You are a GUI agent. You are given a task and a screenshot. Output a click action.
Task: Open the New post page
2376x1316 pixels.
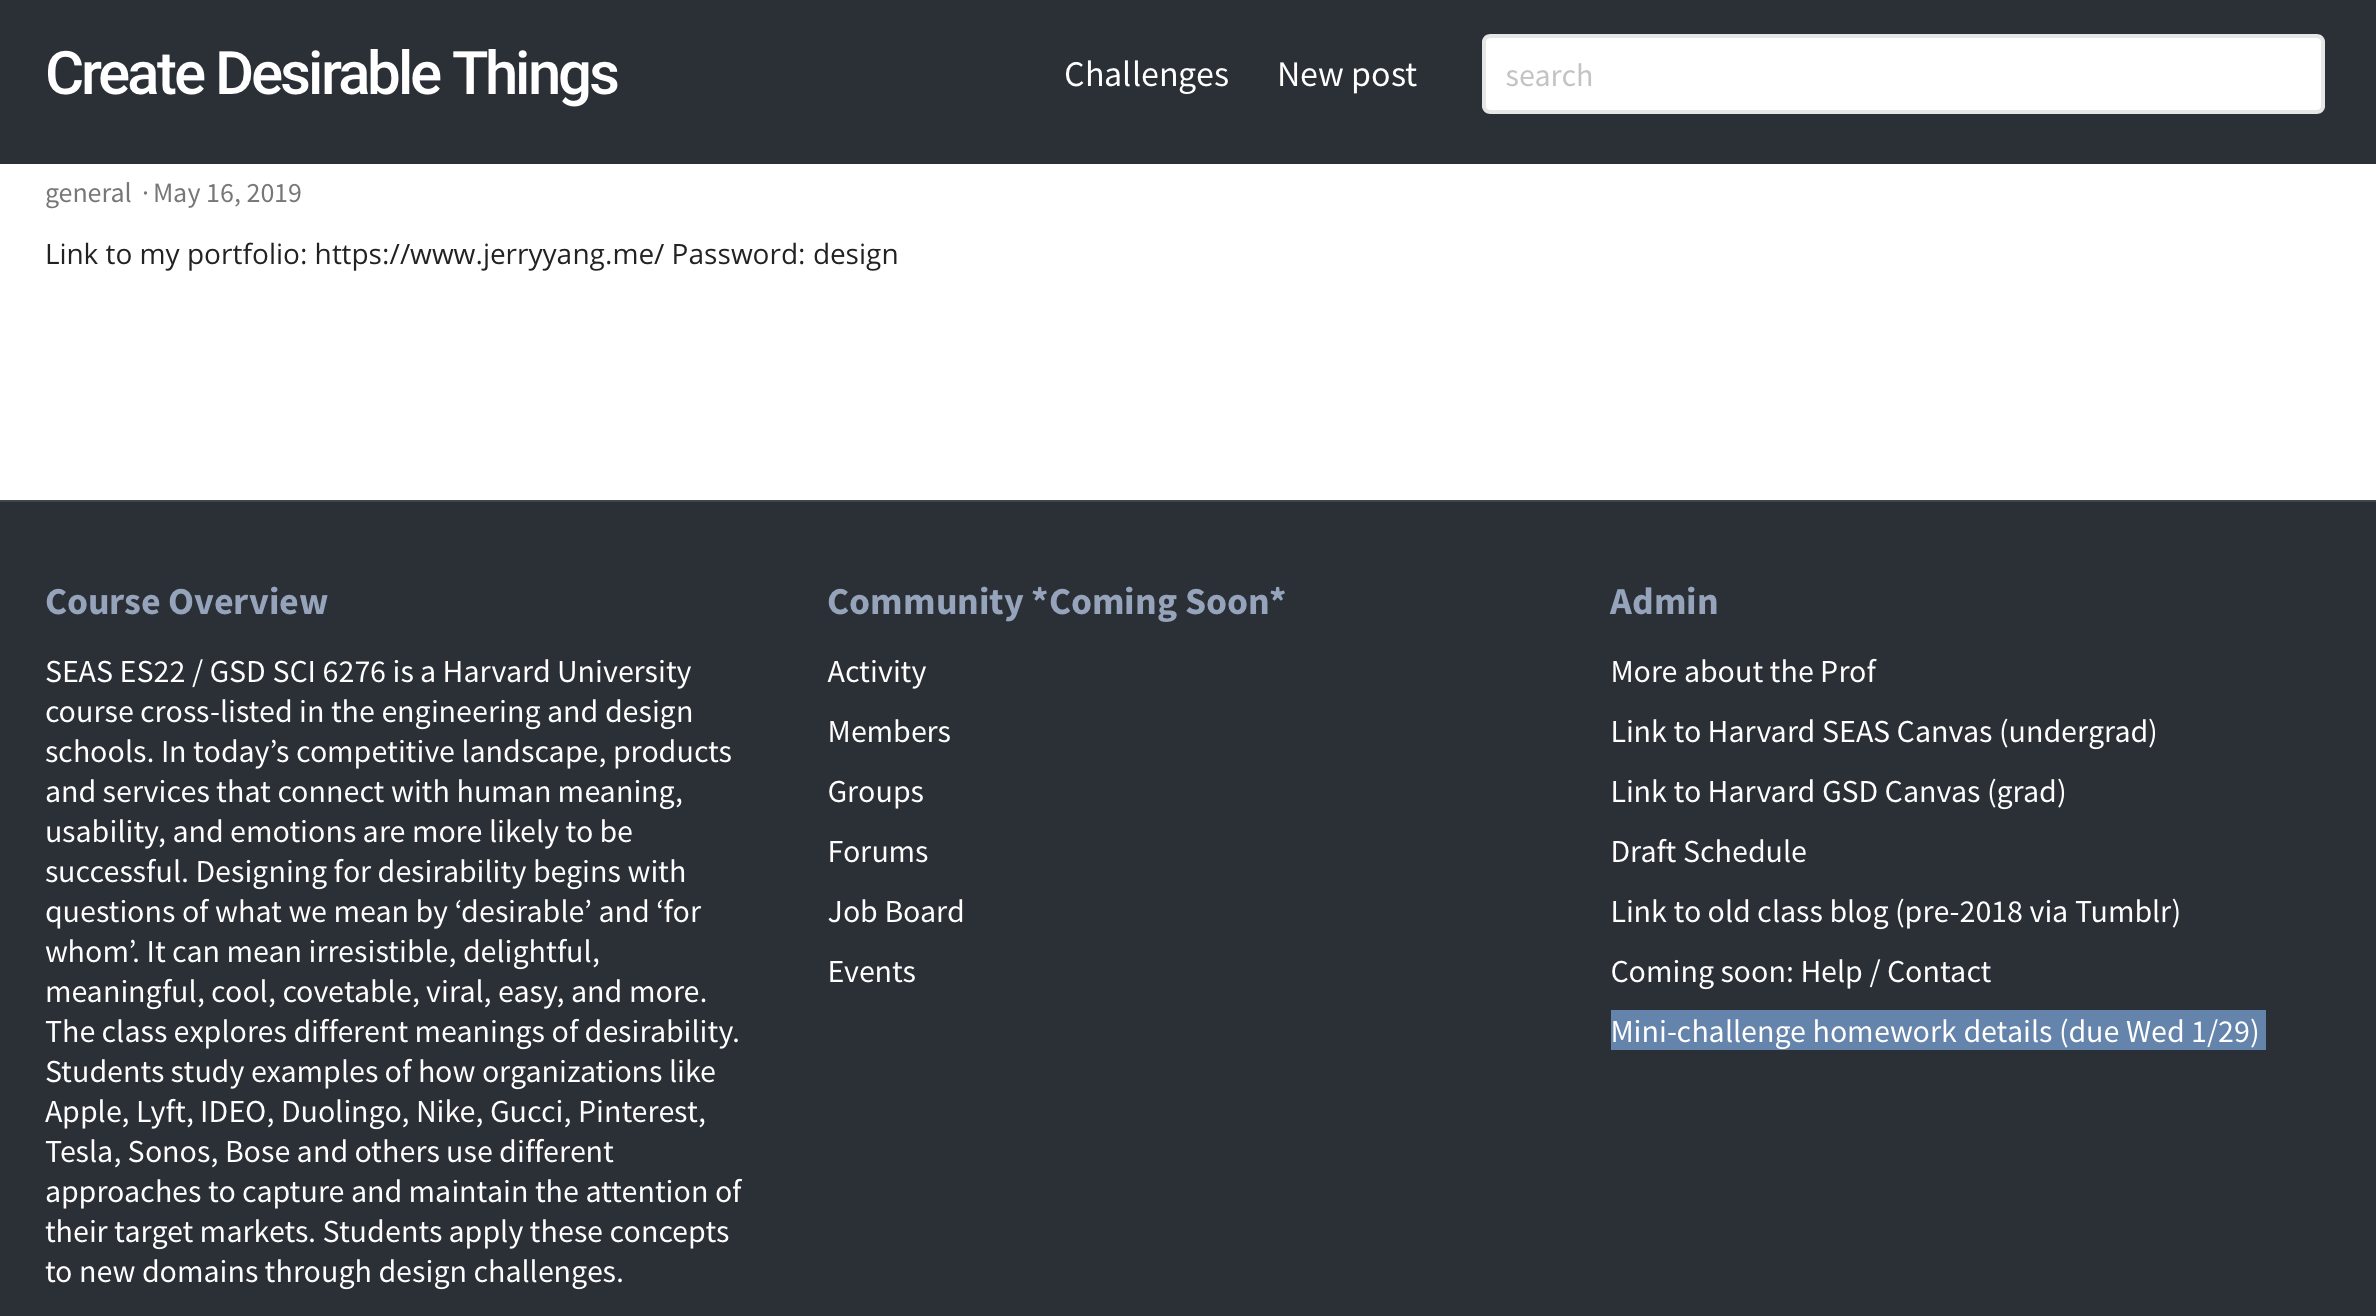click(1346, 75)
